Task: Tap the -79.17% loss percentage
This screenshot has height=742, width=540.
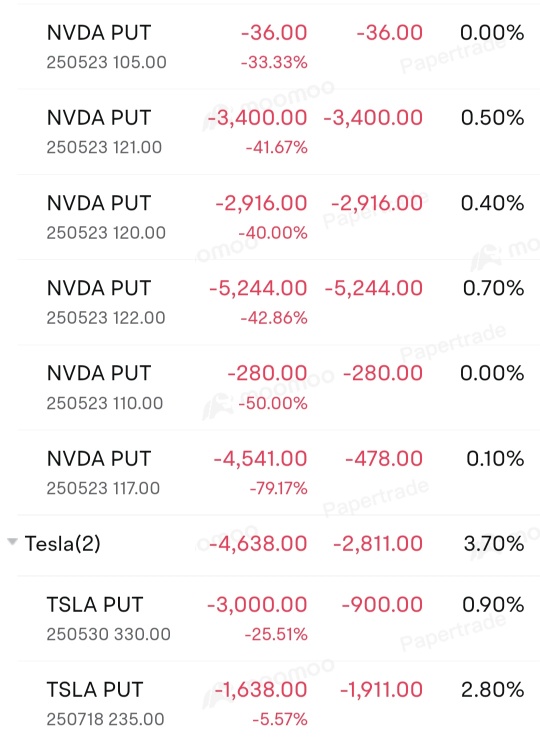Action: tap(279, 488)
